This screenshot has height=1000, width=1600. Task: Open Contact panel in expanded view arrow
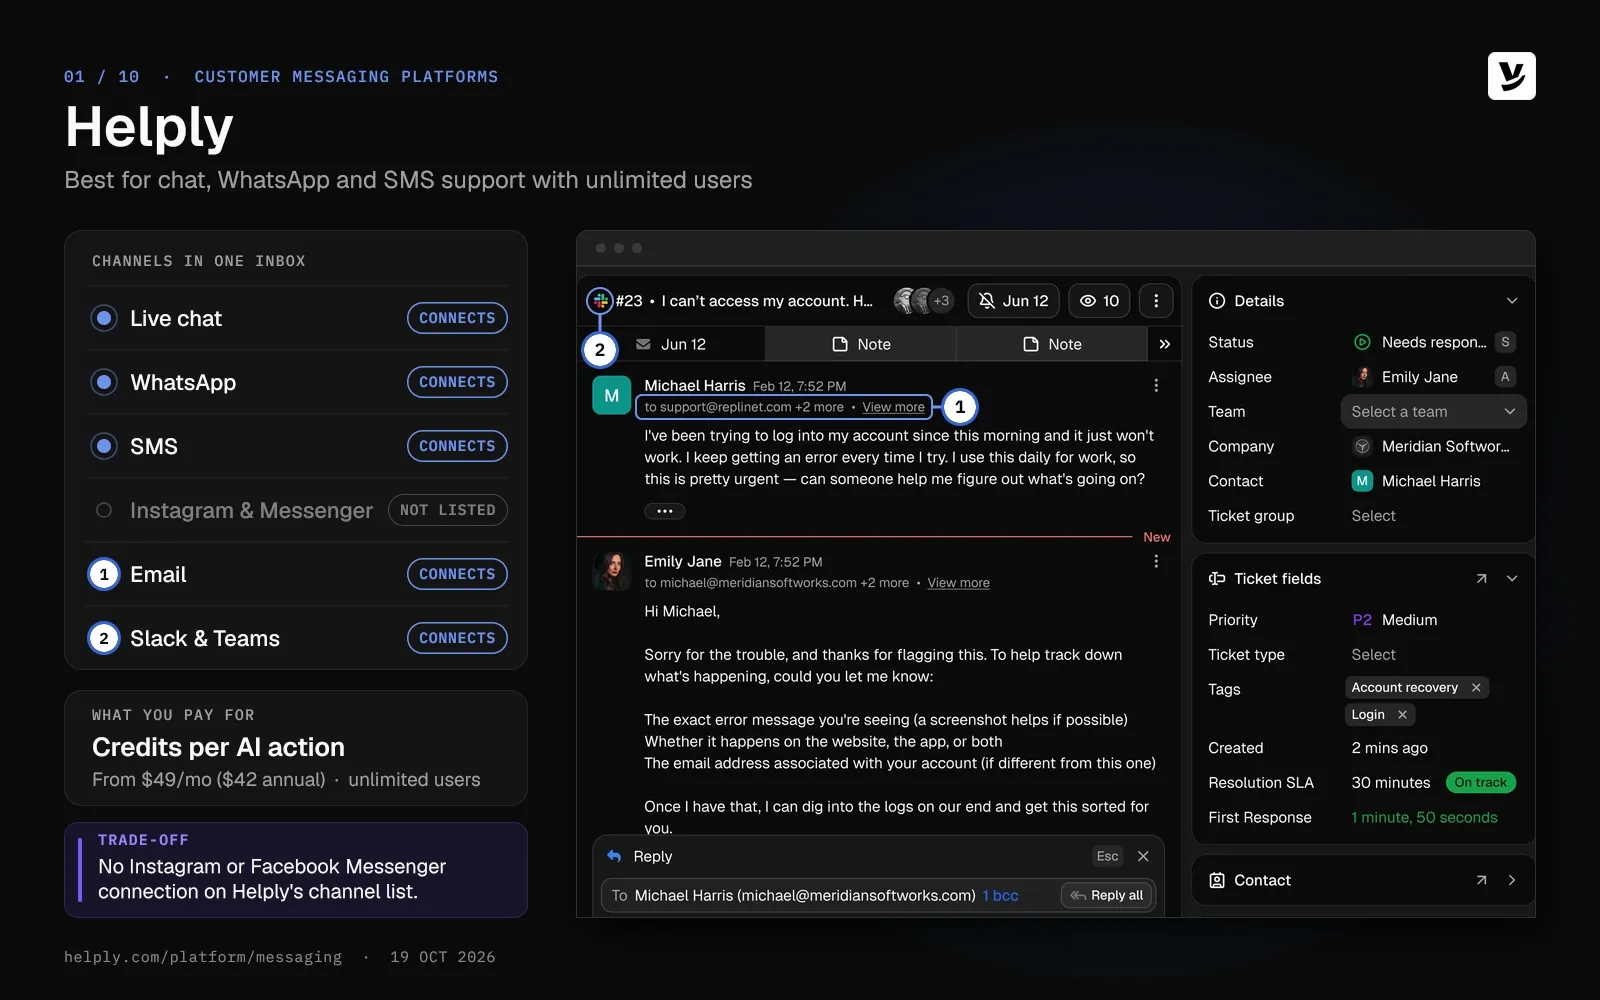(1481, 880)
